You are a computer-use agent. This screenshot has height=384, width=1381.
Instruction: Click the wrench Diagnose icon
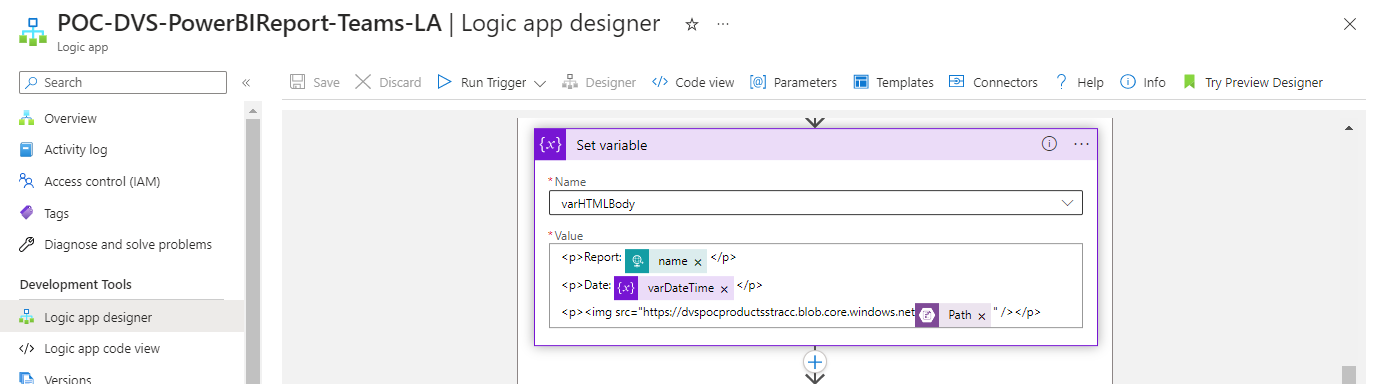click(27, 244)
